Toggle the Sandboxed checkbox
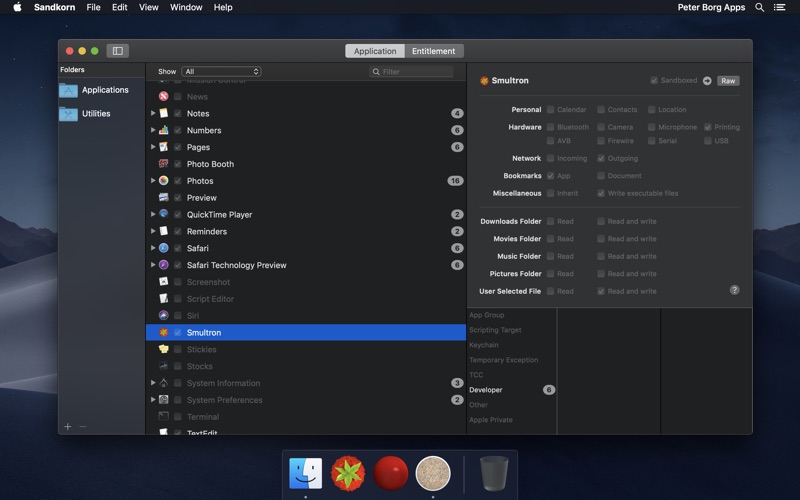This screenshot has height=500, width=800. [654, 81]
